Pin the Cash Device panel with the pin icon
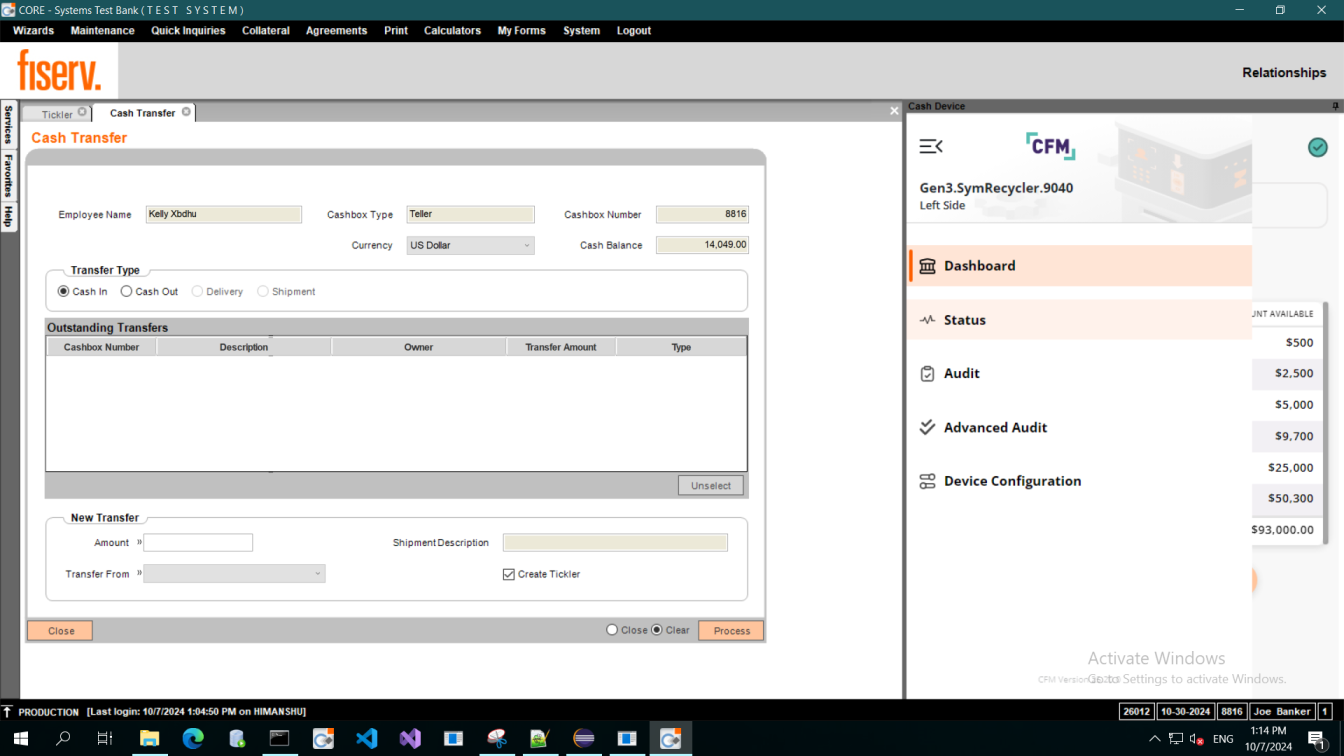 pos(1335,106)
